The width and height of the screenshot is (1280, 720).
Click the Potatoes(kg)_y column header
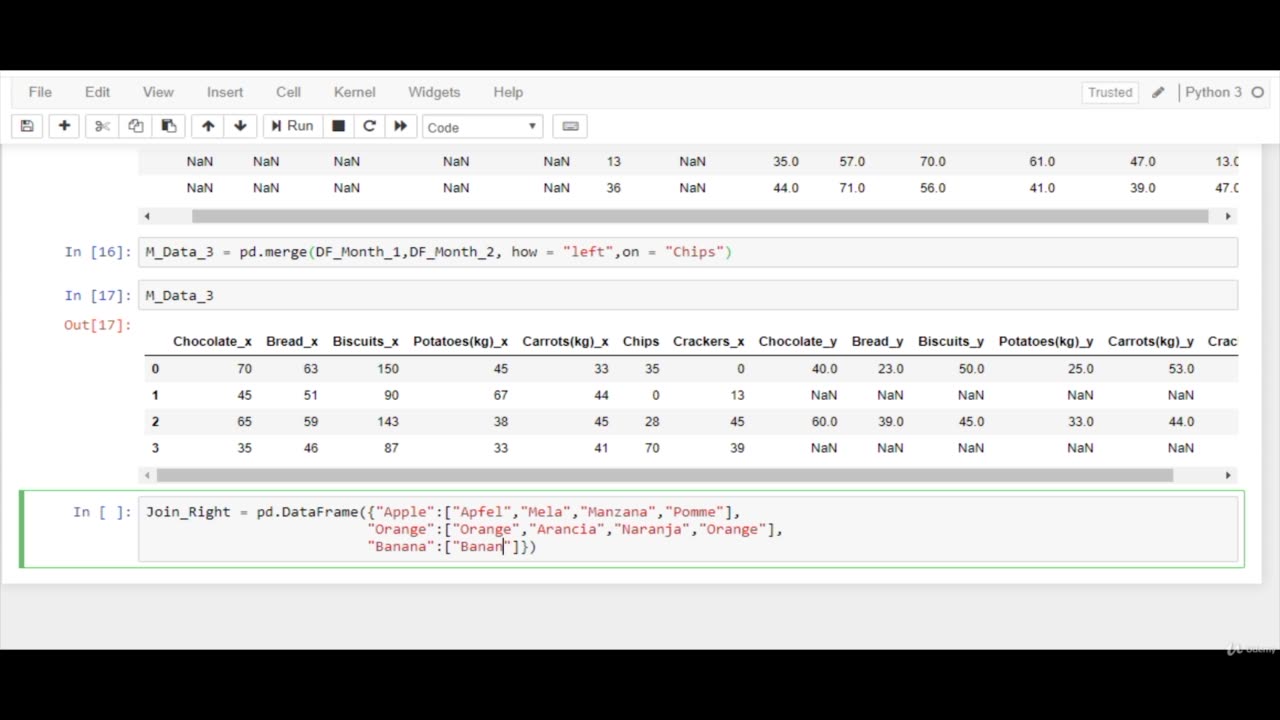(1046, 341)
